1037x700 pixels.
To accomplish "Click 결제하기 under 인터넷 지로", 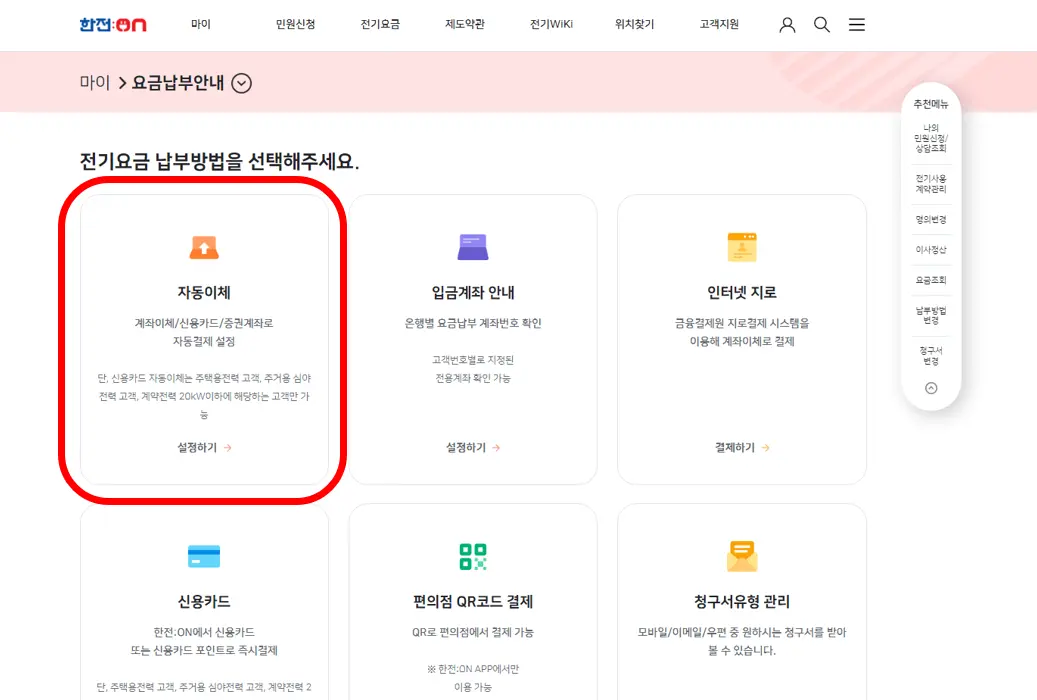I will pyautogui.click(x=735, y=447).
